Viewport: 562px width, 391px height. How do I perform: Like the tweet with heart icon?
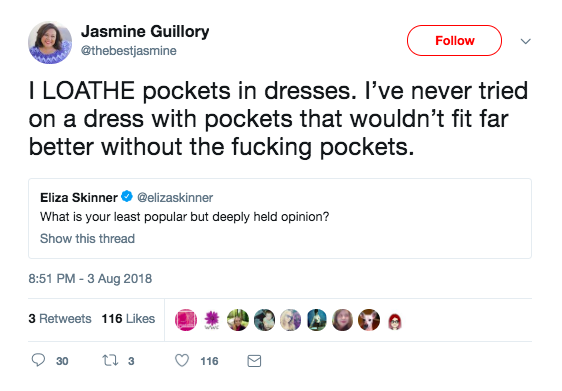pyautogui.click(x=182, y=361)
